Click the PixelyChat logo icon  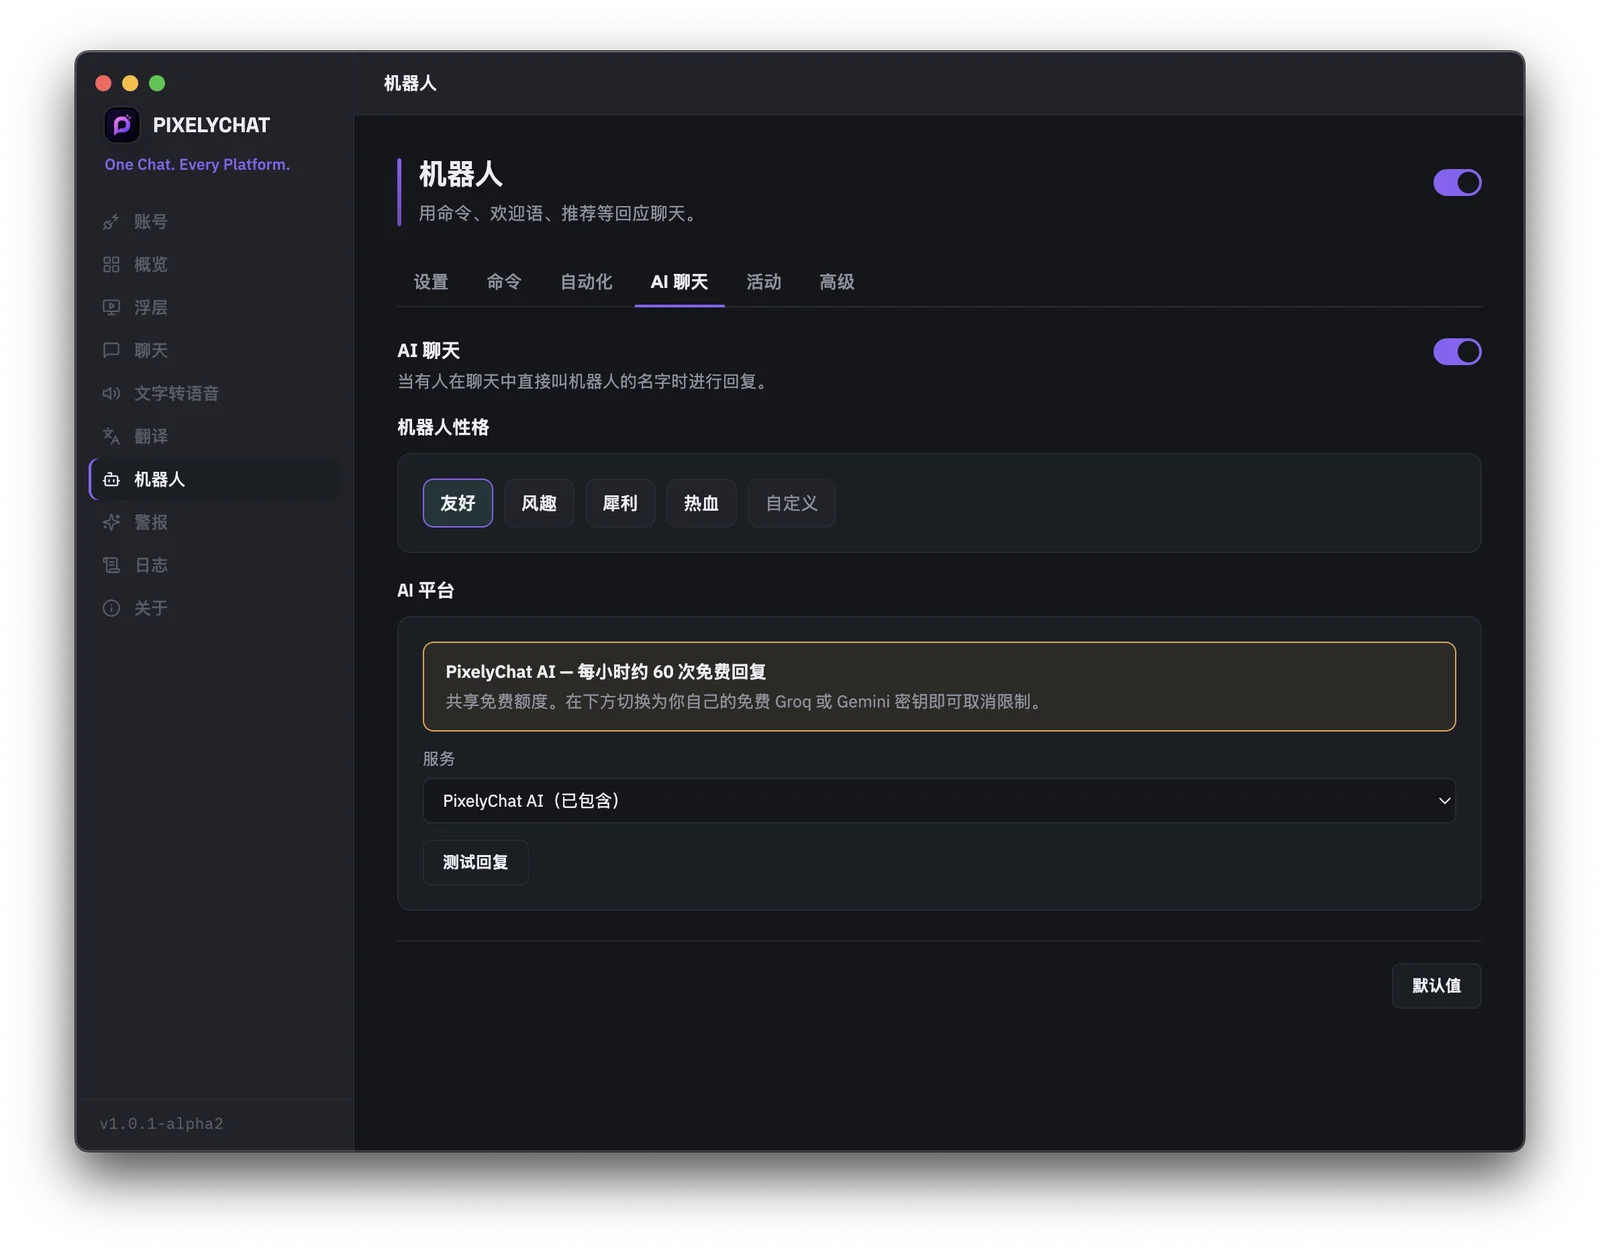tap(122, 125)
